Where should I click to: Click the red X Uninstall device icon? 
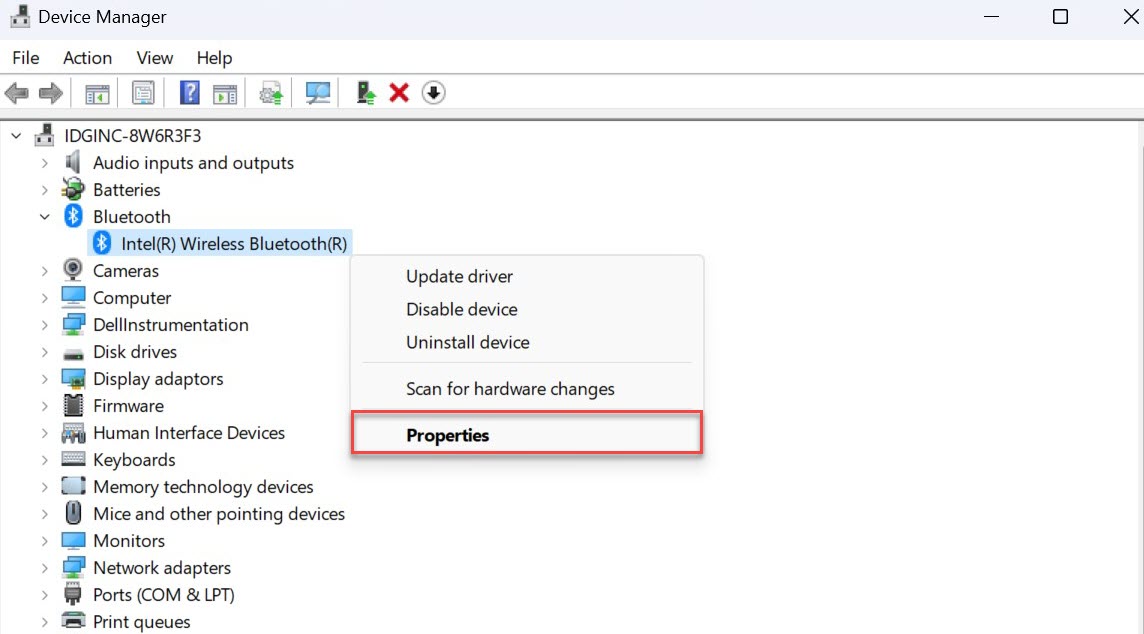coord(399,93)
